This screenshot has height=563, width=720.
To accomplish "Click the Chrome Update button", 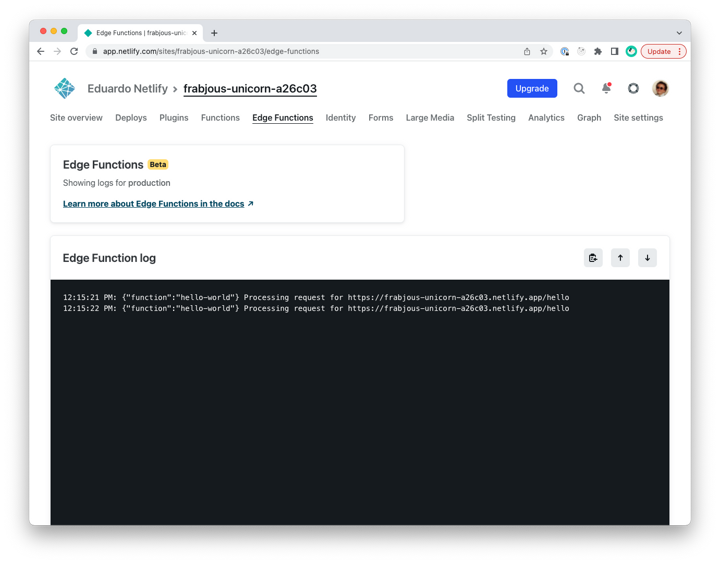I will click(664, 51).
